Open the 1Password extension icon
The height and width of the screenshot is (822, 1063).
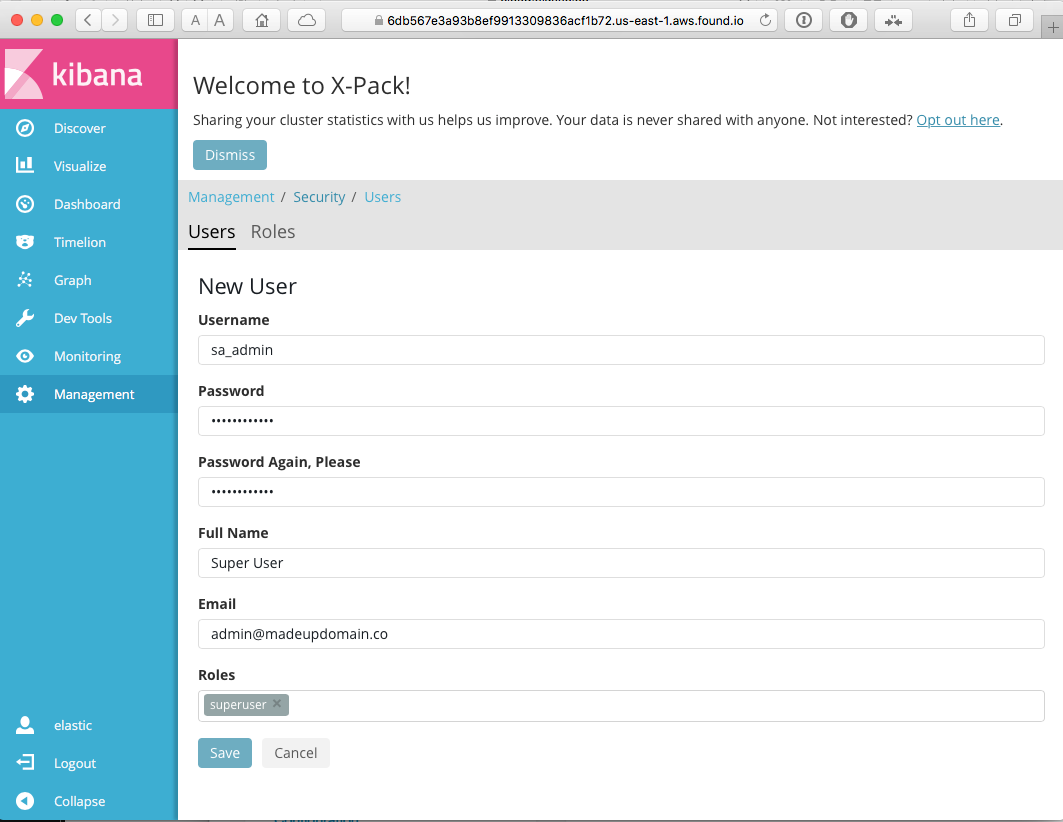pos(804,20)
